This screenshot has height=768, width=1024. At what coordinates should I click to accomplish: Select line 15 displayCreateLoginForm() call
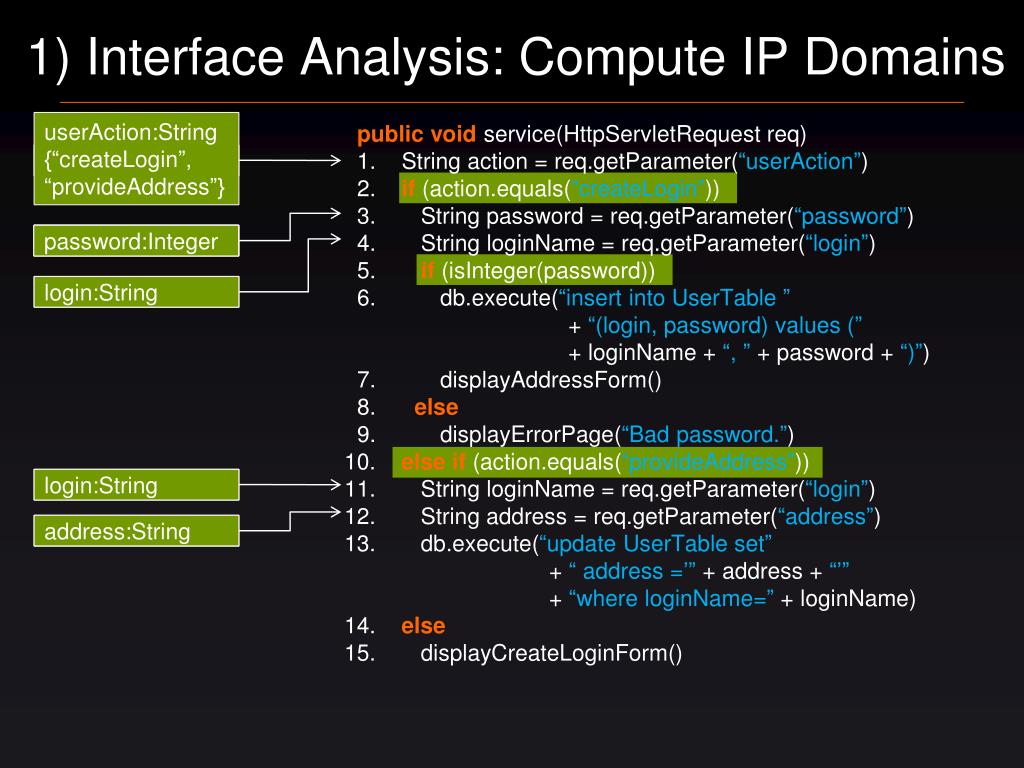551,653
